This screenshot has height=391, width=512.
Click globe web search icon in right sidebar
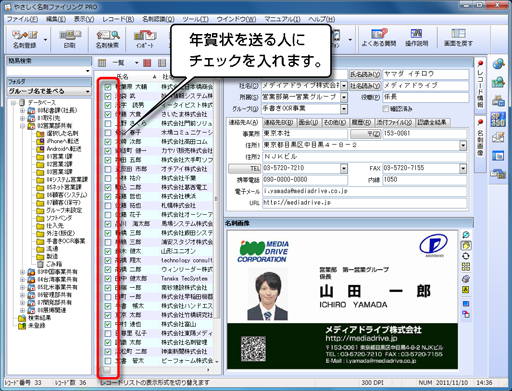pyautogui.click(x=498, y=63)
